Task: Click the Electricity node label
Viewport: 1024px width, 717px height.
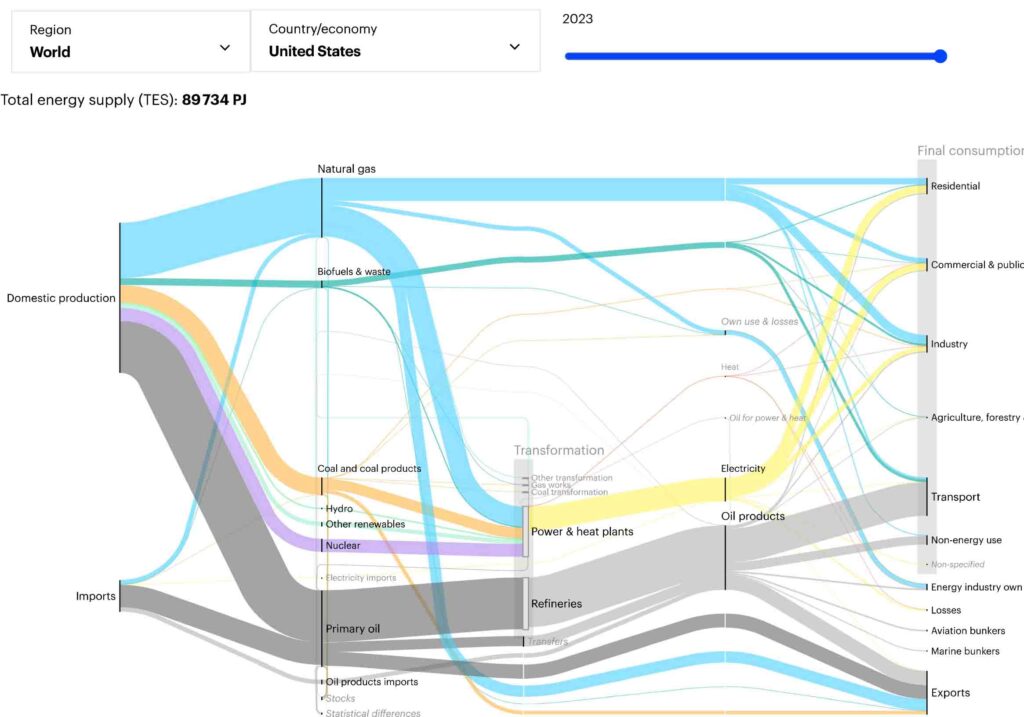Action: click(x=743, y=468)
